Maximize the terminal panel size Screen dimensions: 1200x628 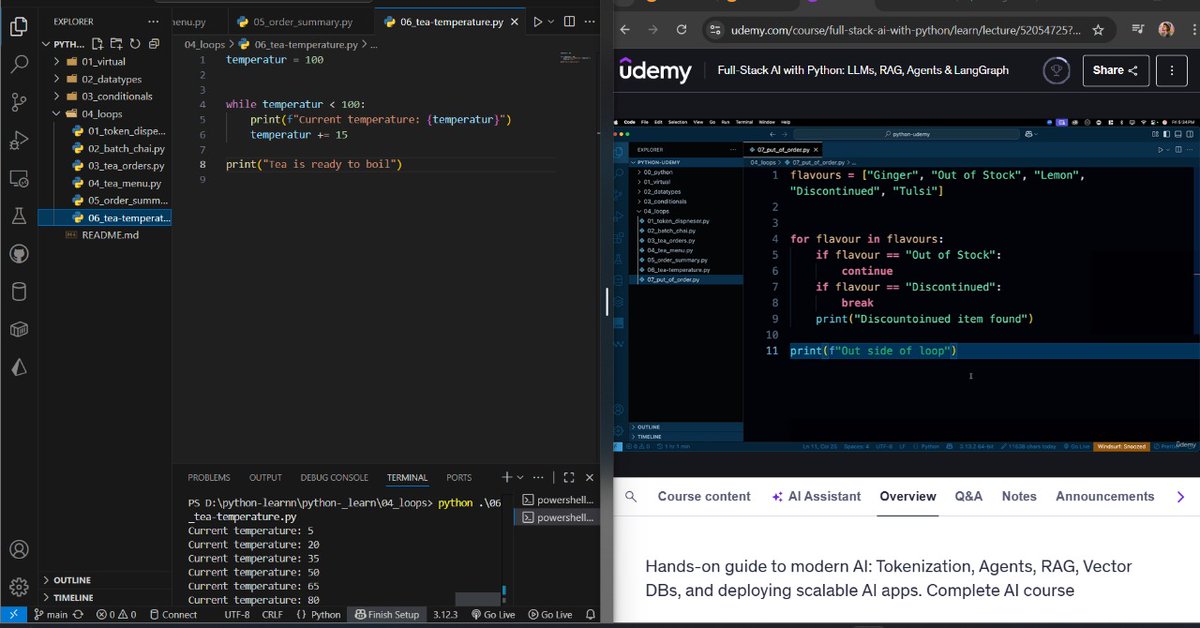[569, 477]
